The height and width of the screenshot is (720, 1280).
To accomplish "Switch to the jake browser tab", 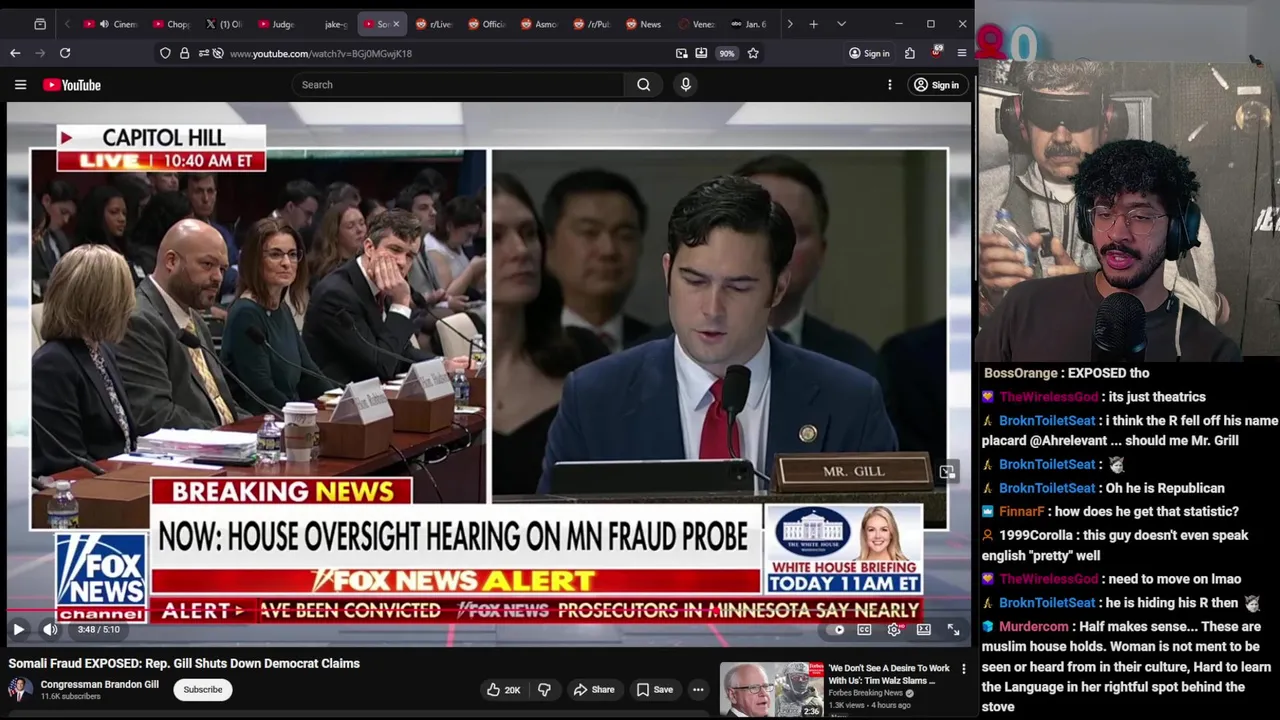I will tap(336, 24).
